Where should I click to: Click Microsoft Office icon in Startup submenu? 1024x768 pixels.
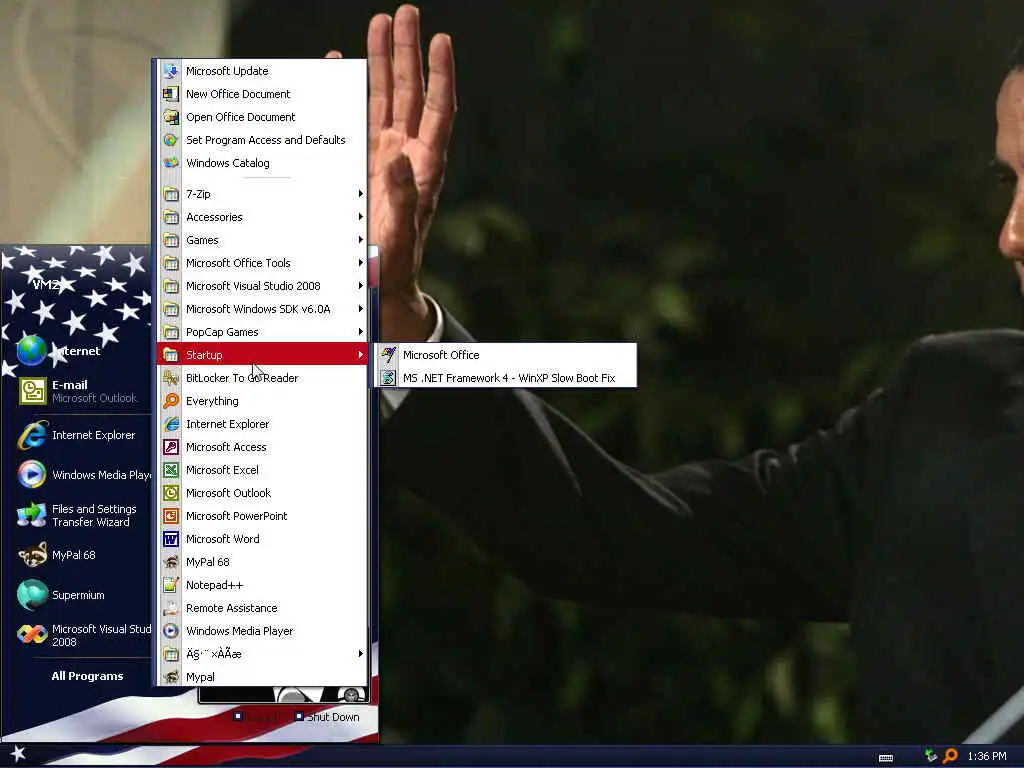tap(388, 355)
